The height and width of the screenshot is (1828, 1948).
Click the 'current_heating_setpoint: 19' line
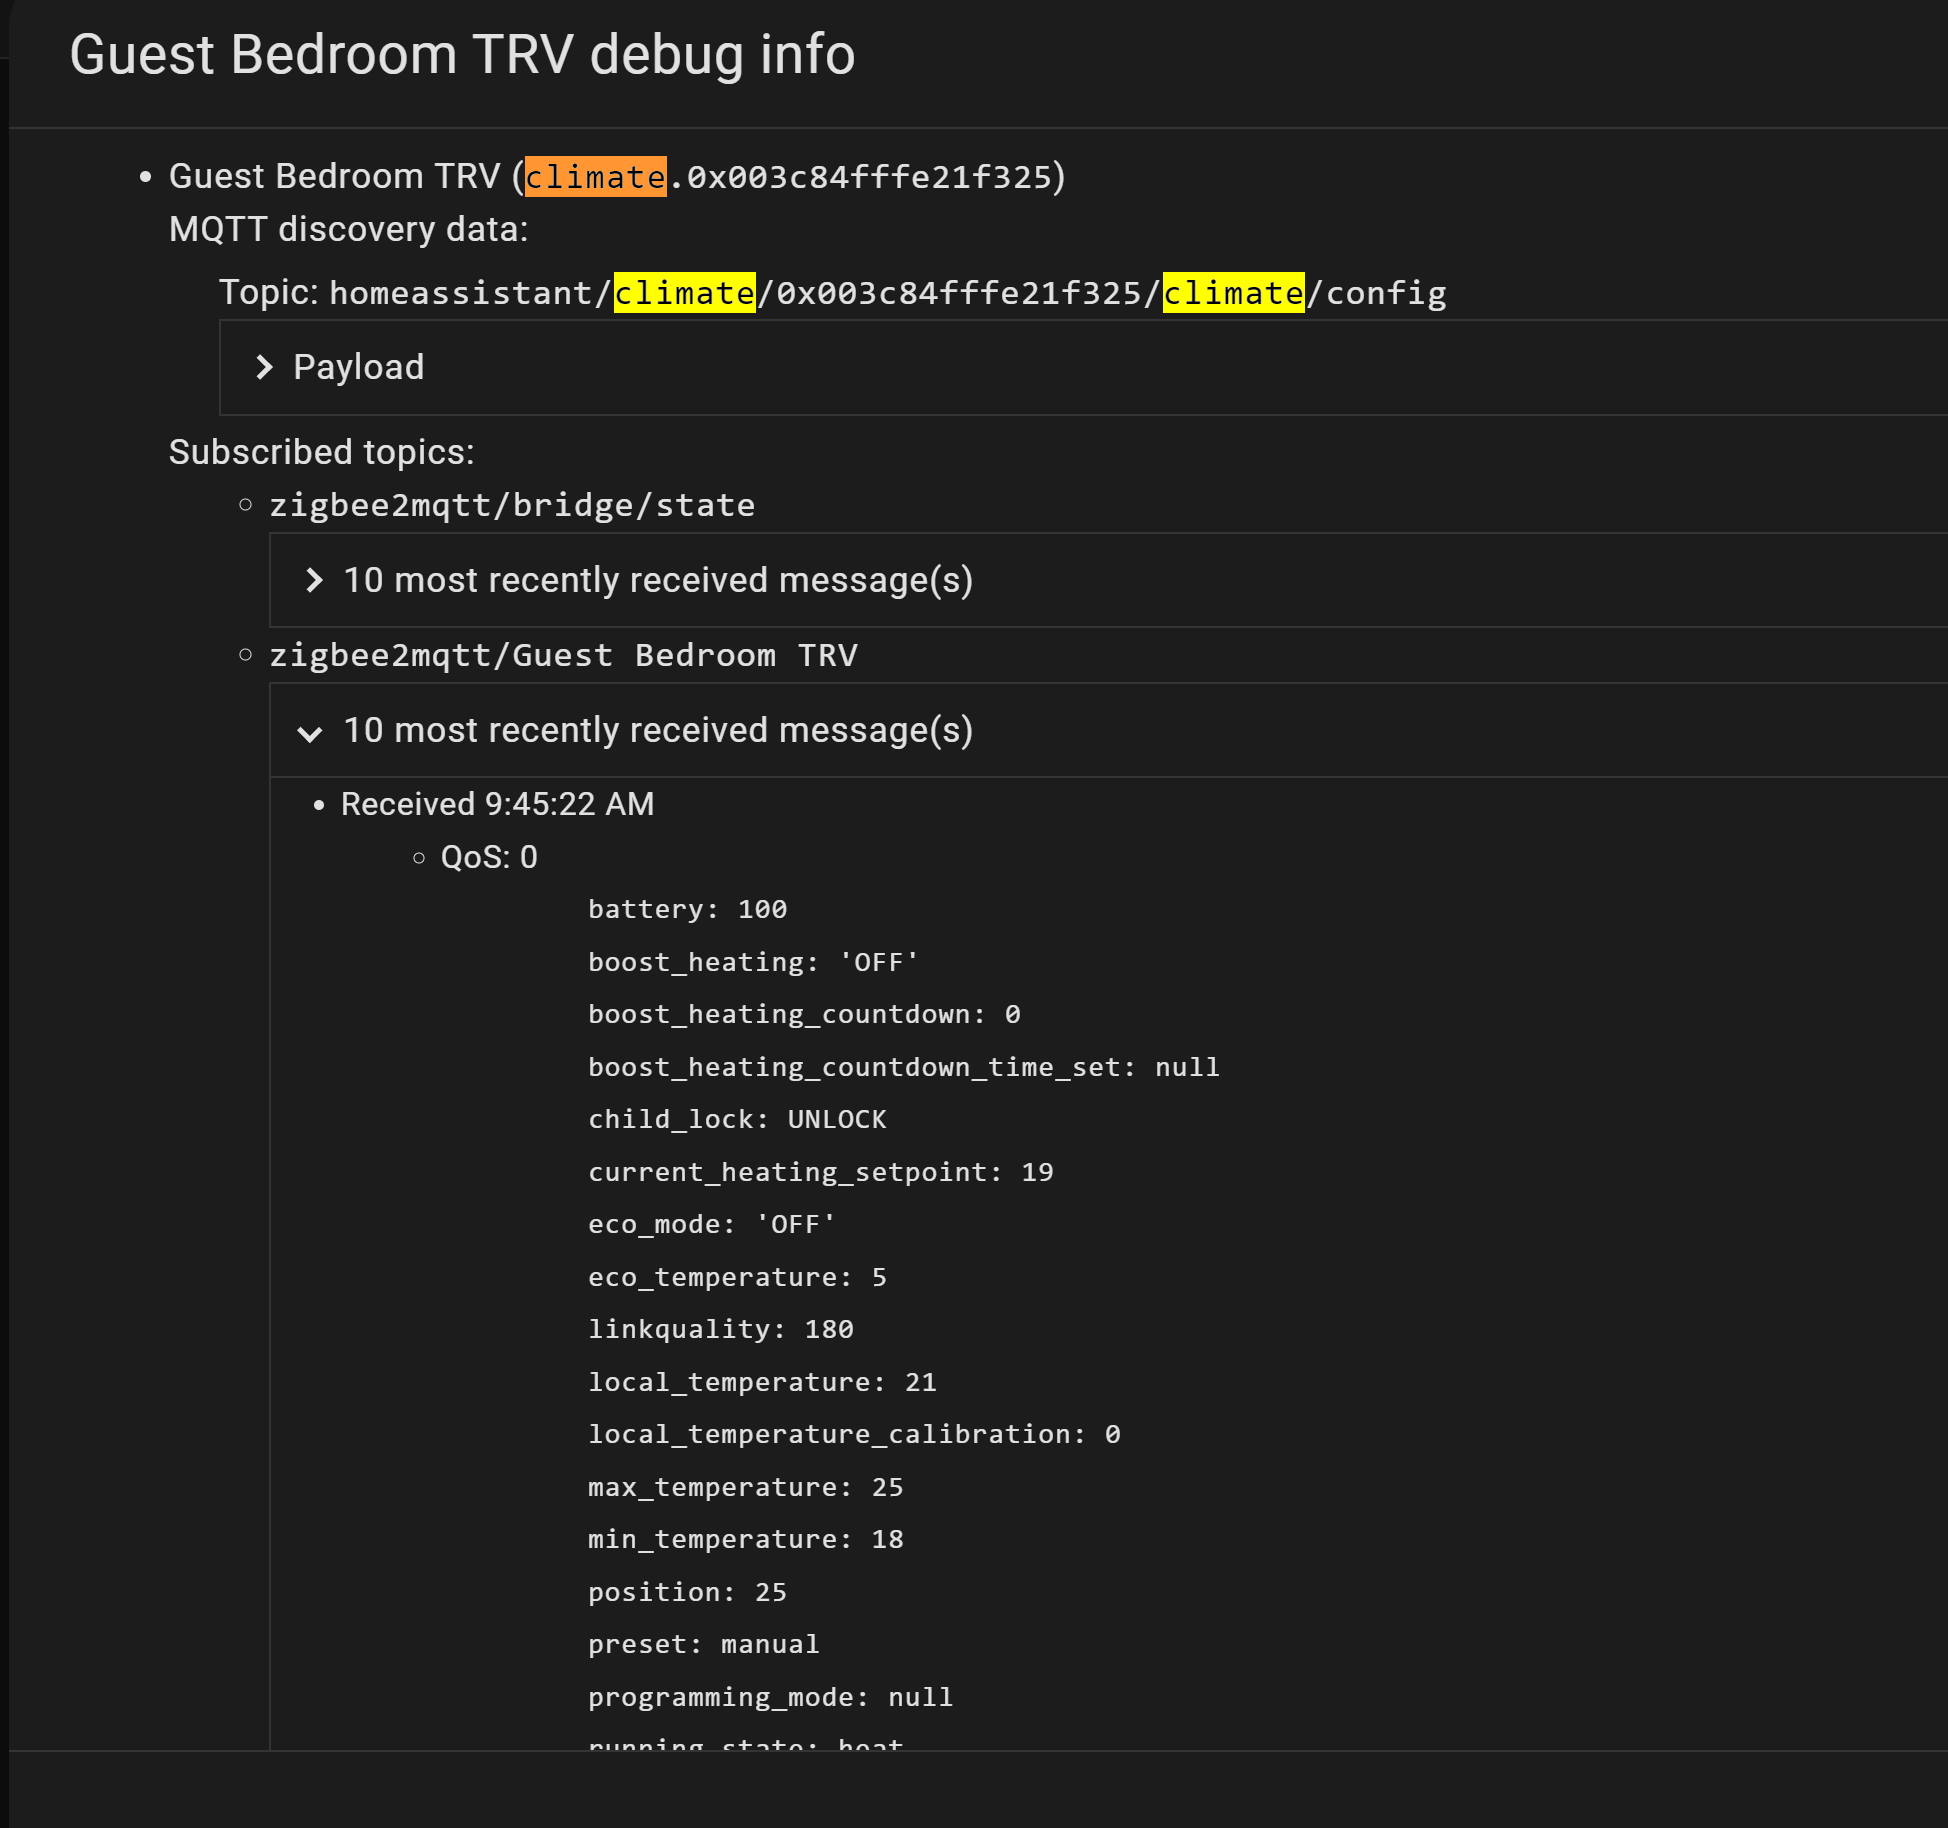(820, 1172)
